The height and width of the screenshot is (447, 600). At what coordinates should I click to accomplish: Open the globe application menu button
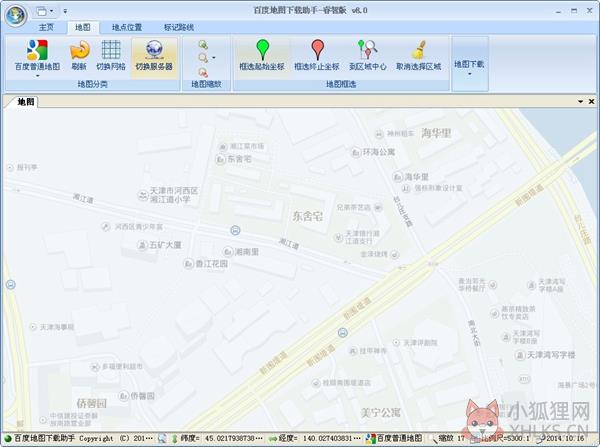pos(16,15)
